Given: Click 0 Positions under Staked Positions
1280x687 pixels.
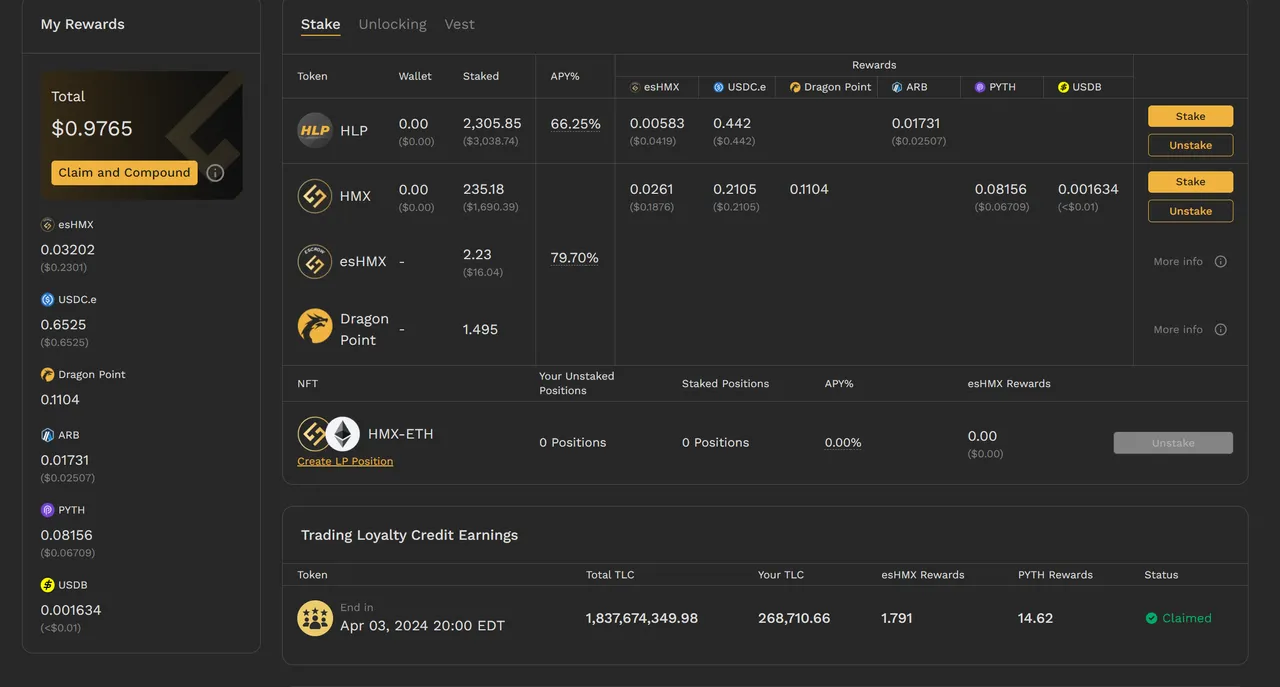Looking at the screenshot, I should 716,443.
